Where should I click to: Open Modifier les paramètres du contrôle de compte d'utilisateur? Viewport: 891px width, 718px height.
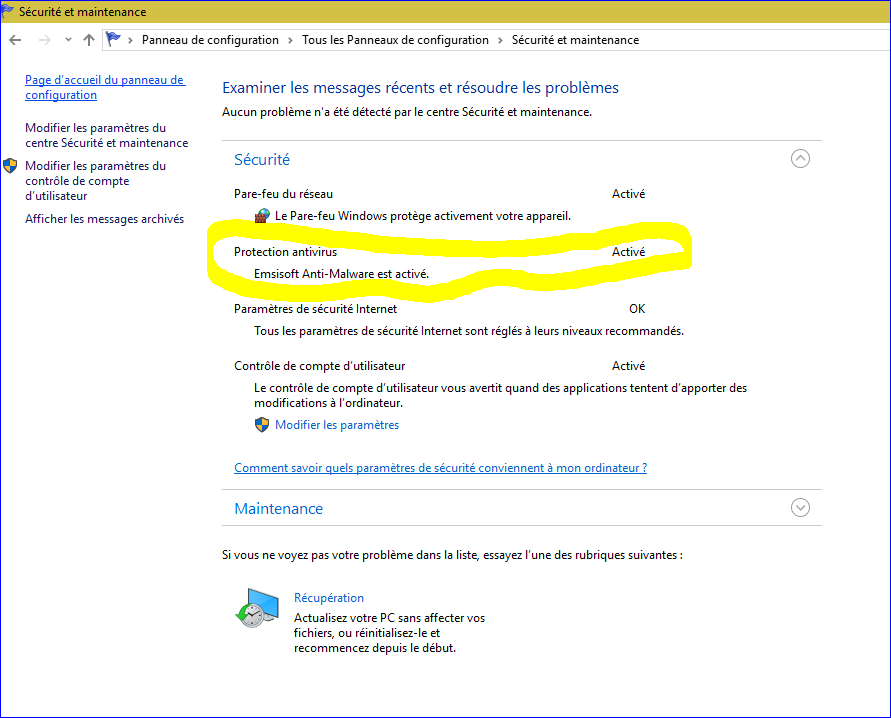[x=95, y=181]
